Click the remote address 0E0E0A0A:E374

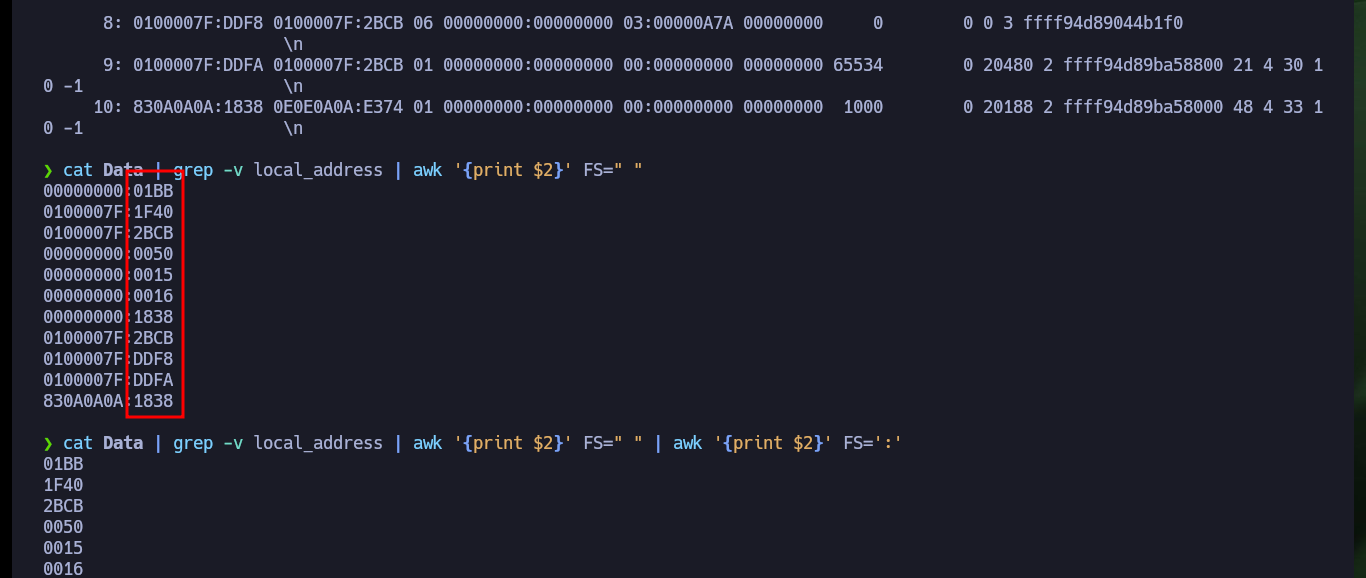coord(338,107)
